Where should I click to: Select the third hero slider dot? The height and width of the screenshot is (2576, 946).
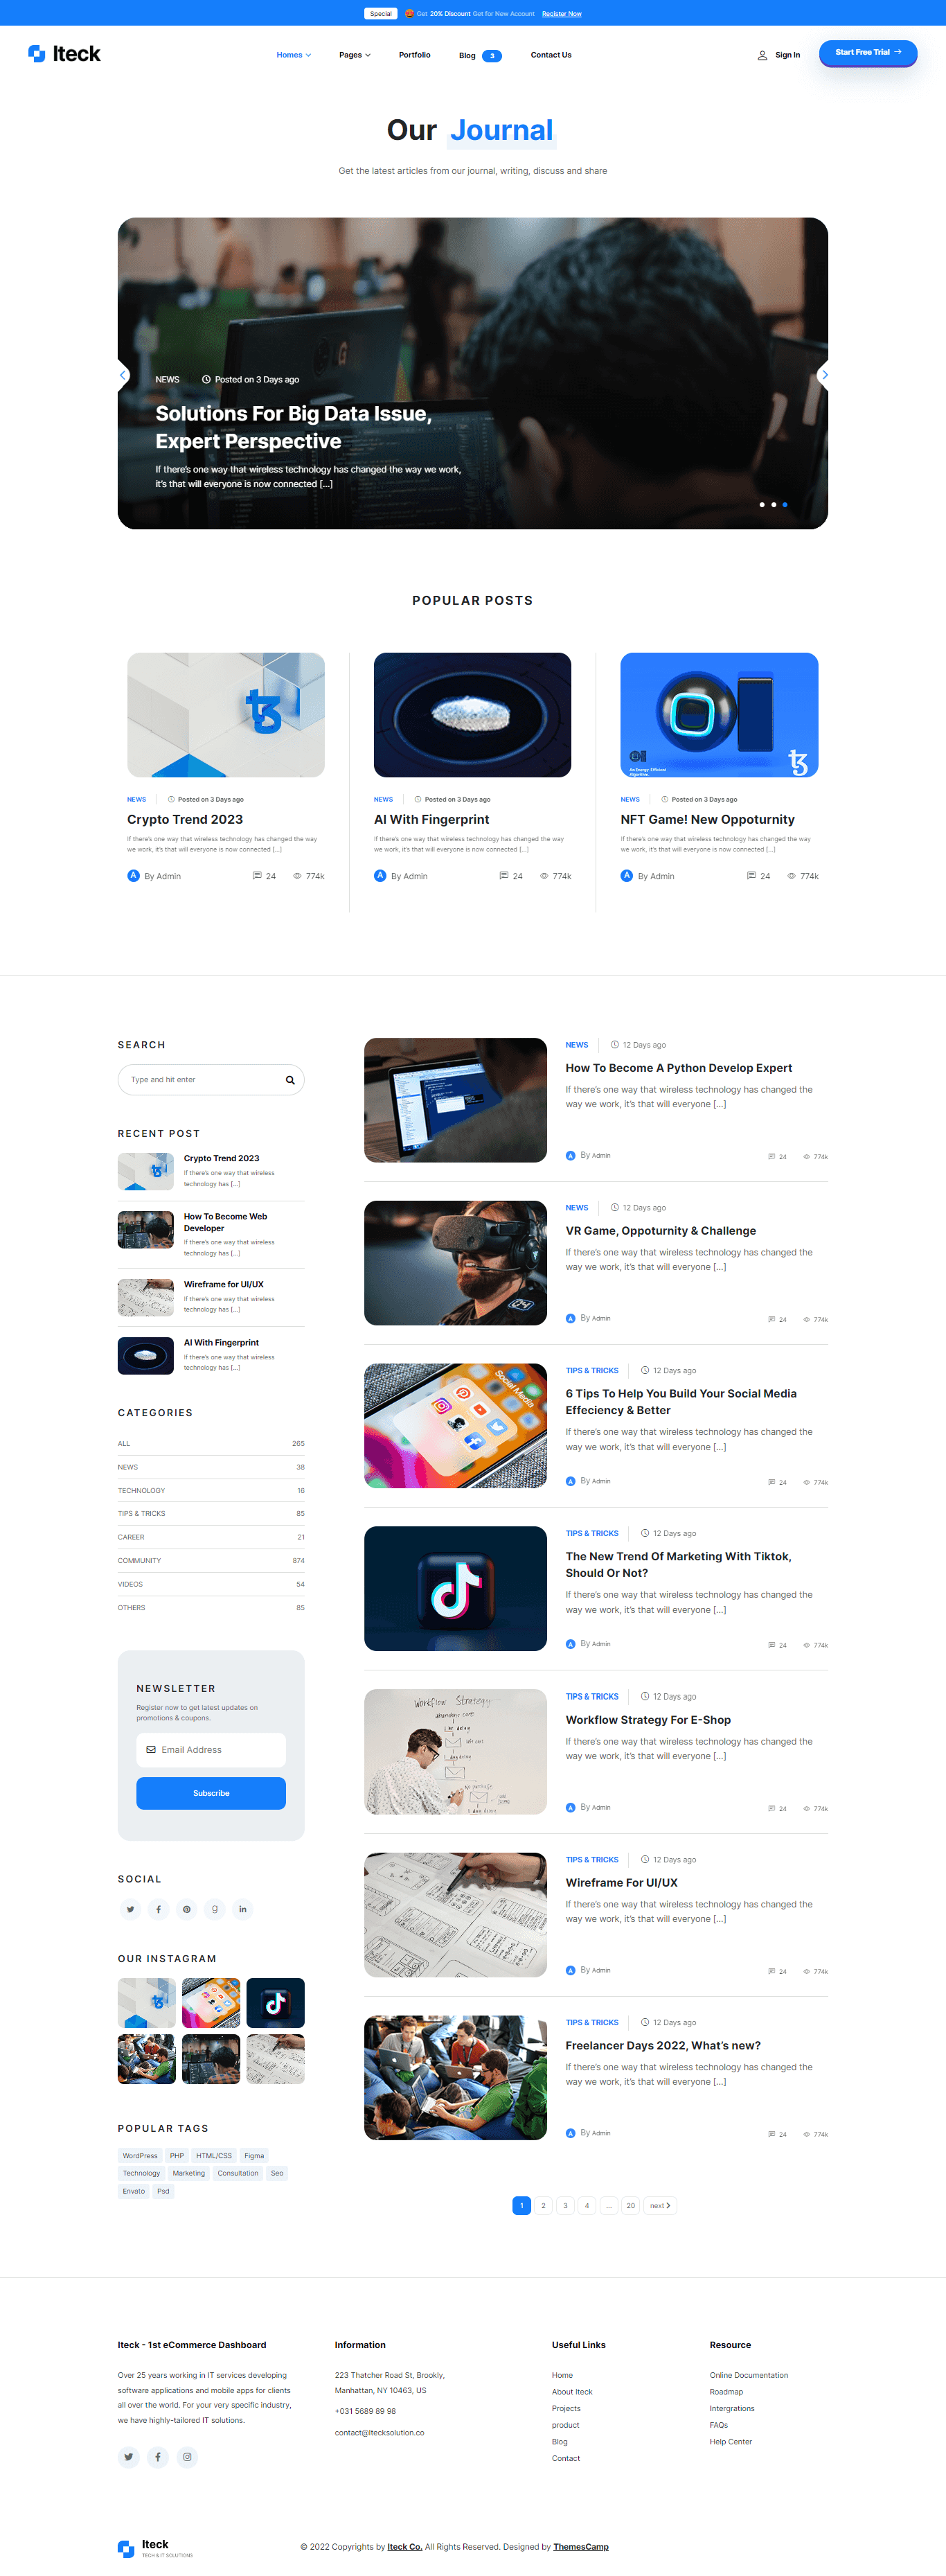point(785,505)
